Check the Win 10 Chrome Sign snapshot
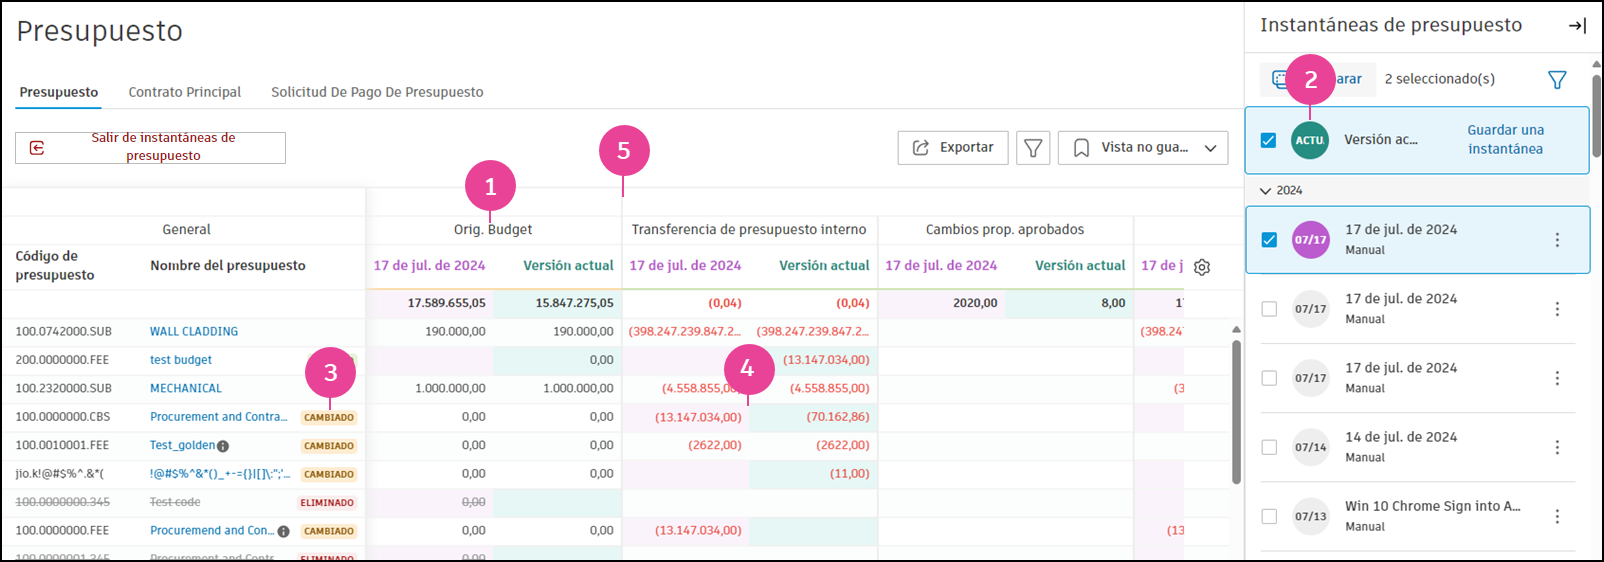The height and width of the screenshot is (562, 1604). 1269,516
